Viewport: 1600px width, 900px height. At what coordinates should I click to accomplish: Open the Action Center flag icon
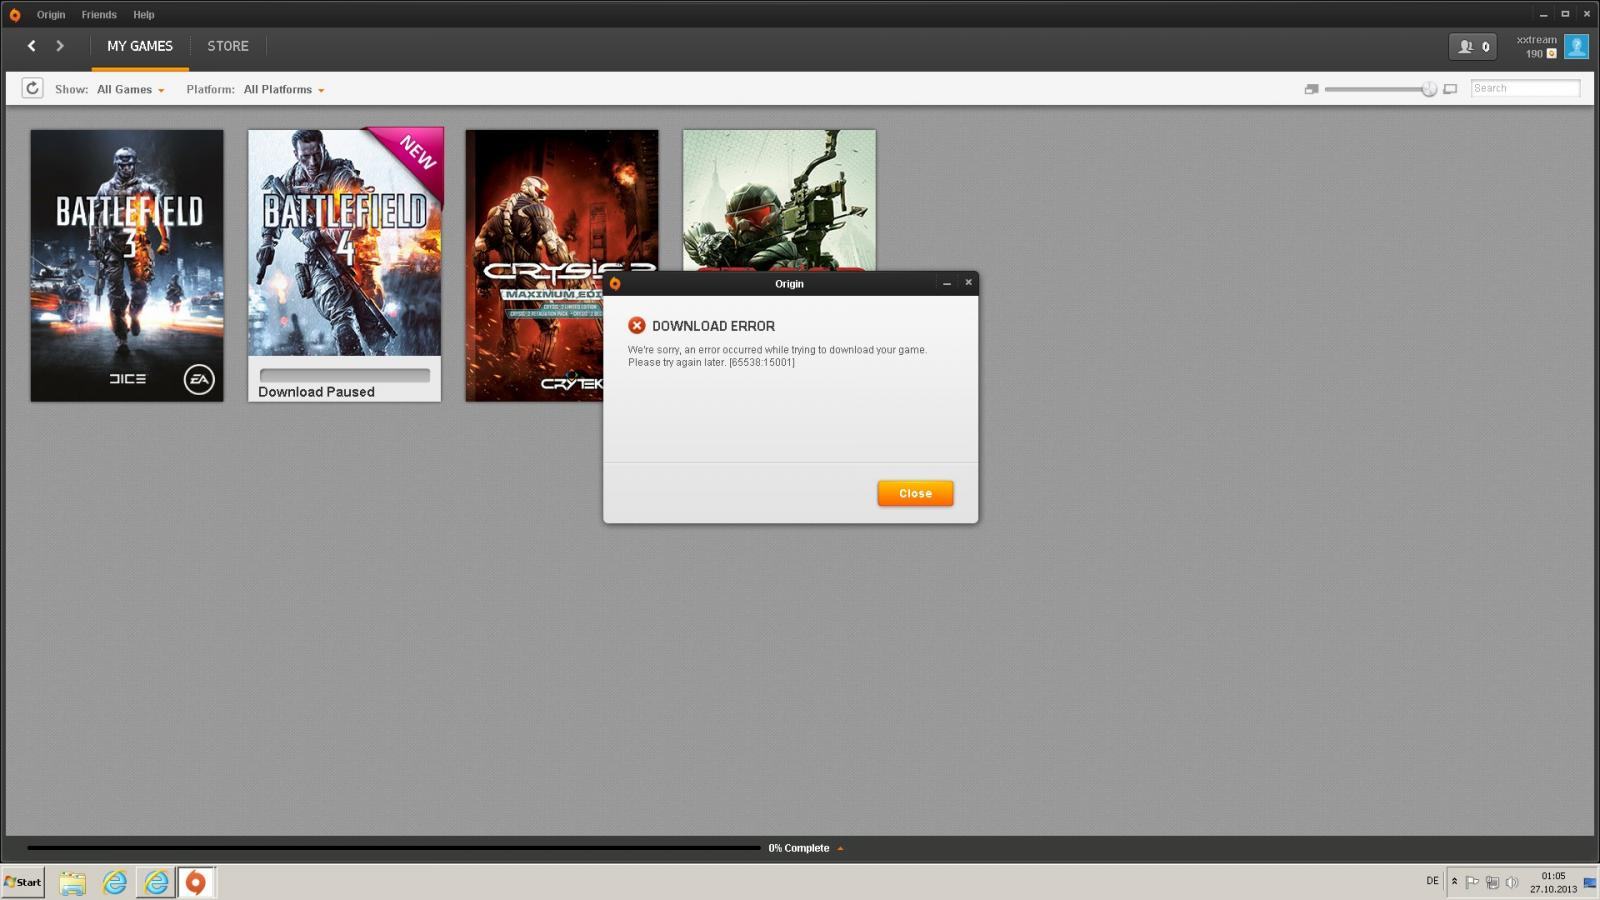1472,882
